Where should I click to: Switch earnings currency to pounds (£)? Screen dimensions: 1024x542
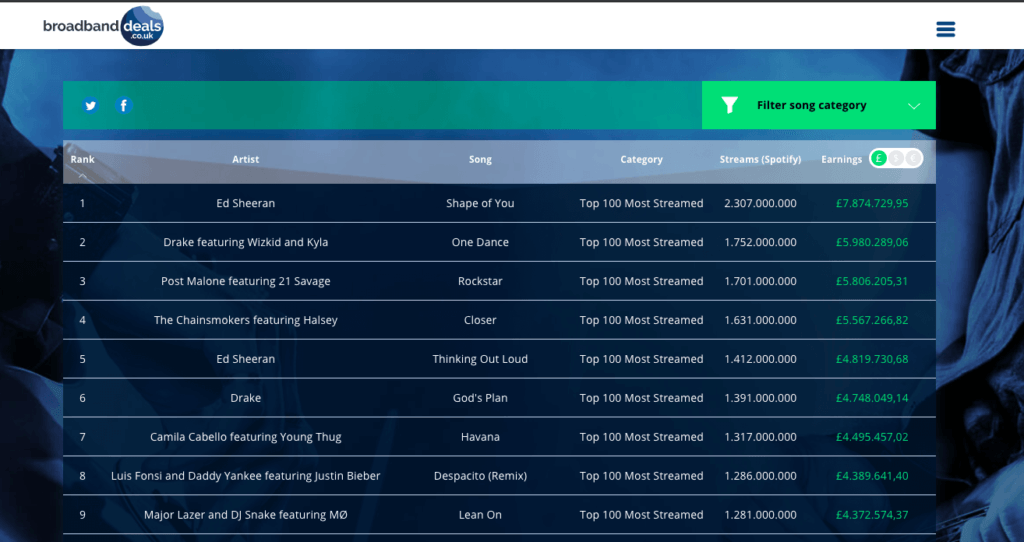coord(879,159)
